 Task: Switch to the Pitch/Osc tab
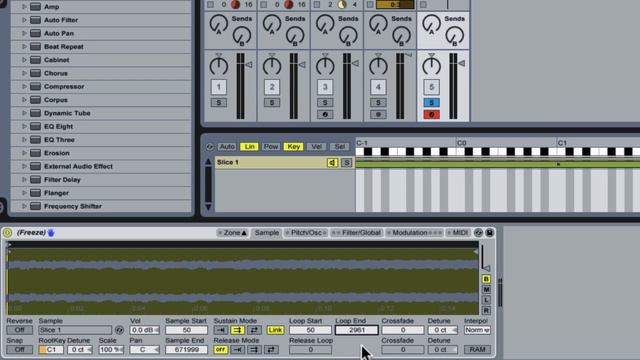[306, 233]
